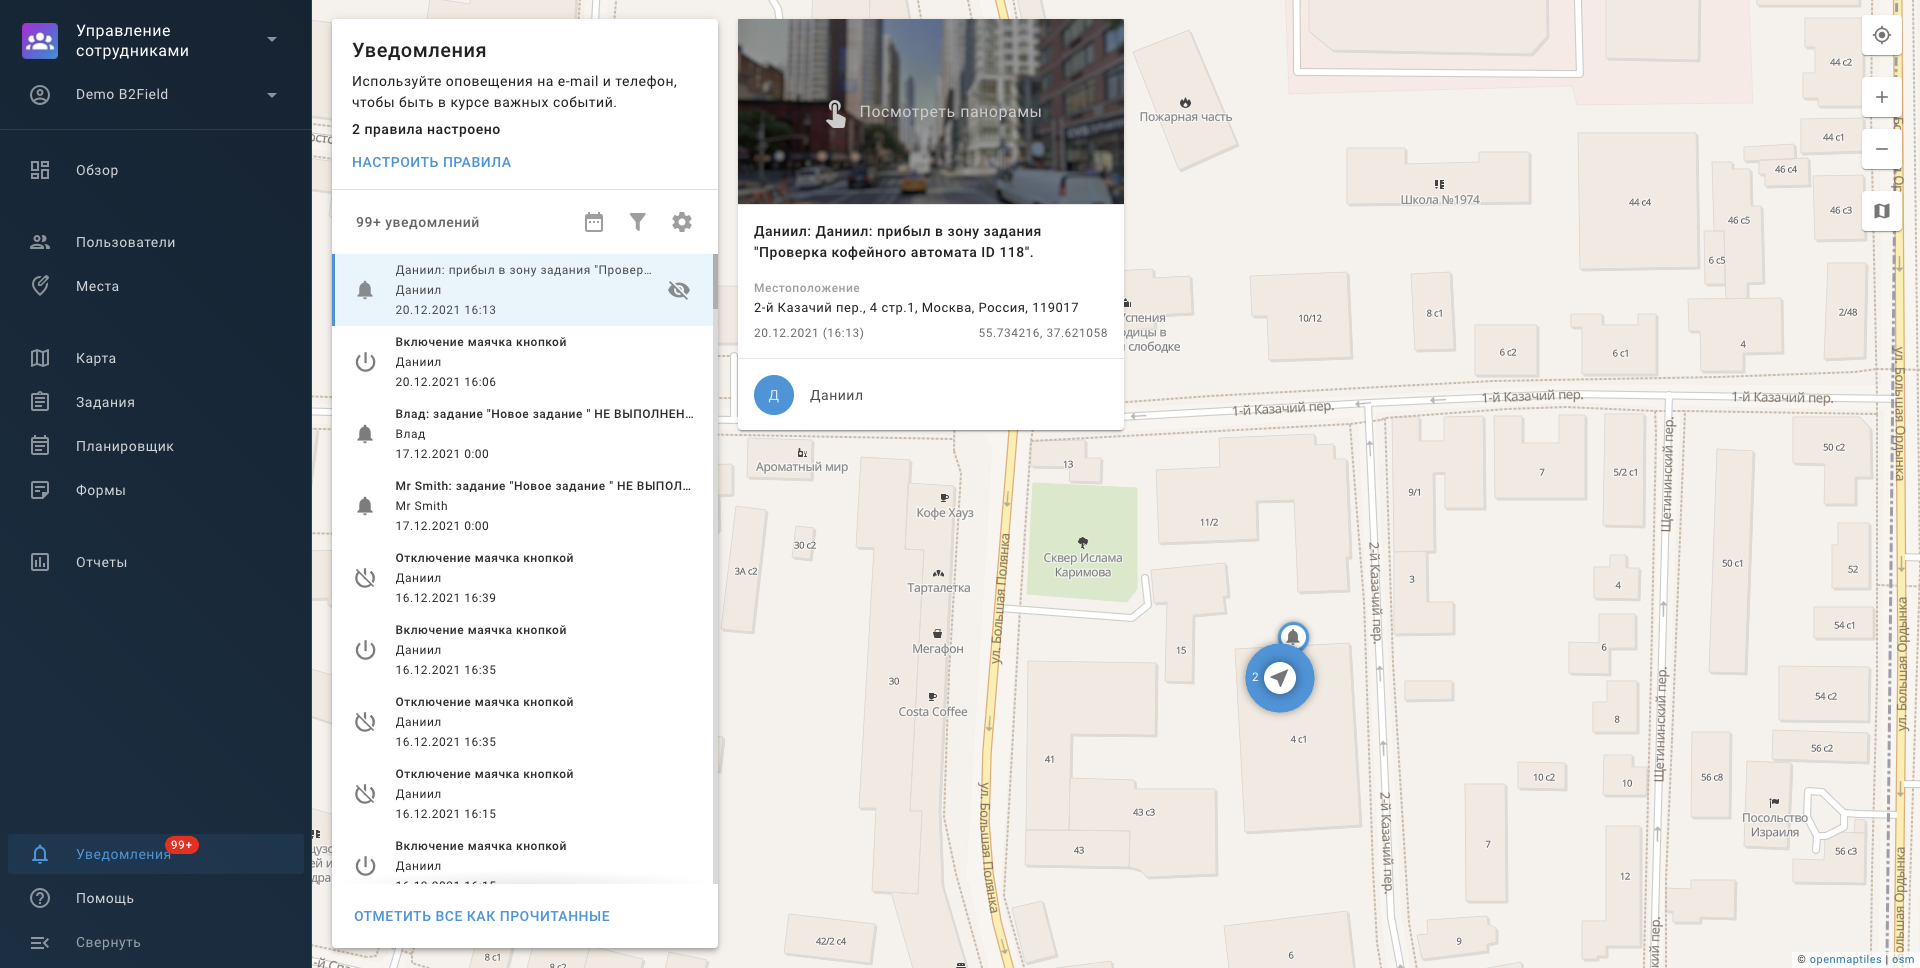This screenshot has width=1920, height=968.
Task: Open the calendar date filter icon
Action: (594, 222)
